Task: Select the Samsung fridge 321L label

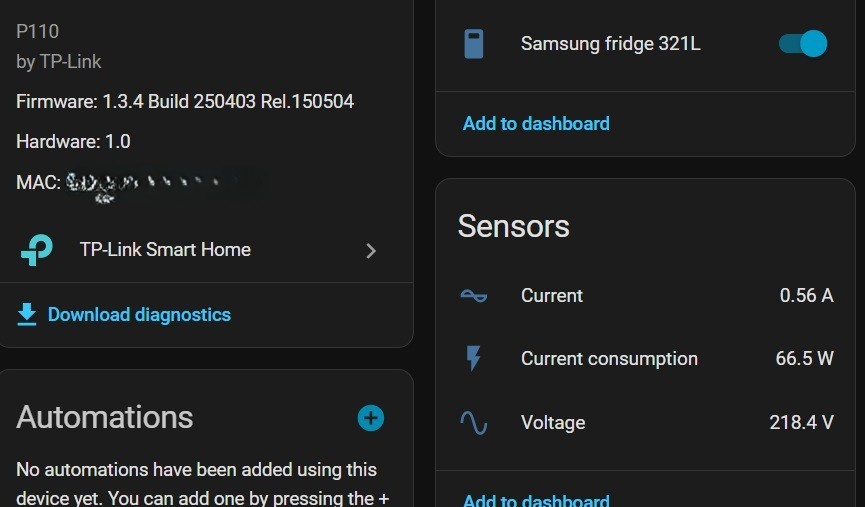Action: 610,44
